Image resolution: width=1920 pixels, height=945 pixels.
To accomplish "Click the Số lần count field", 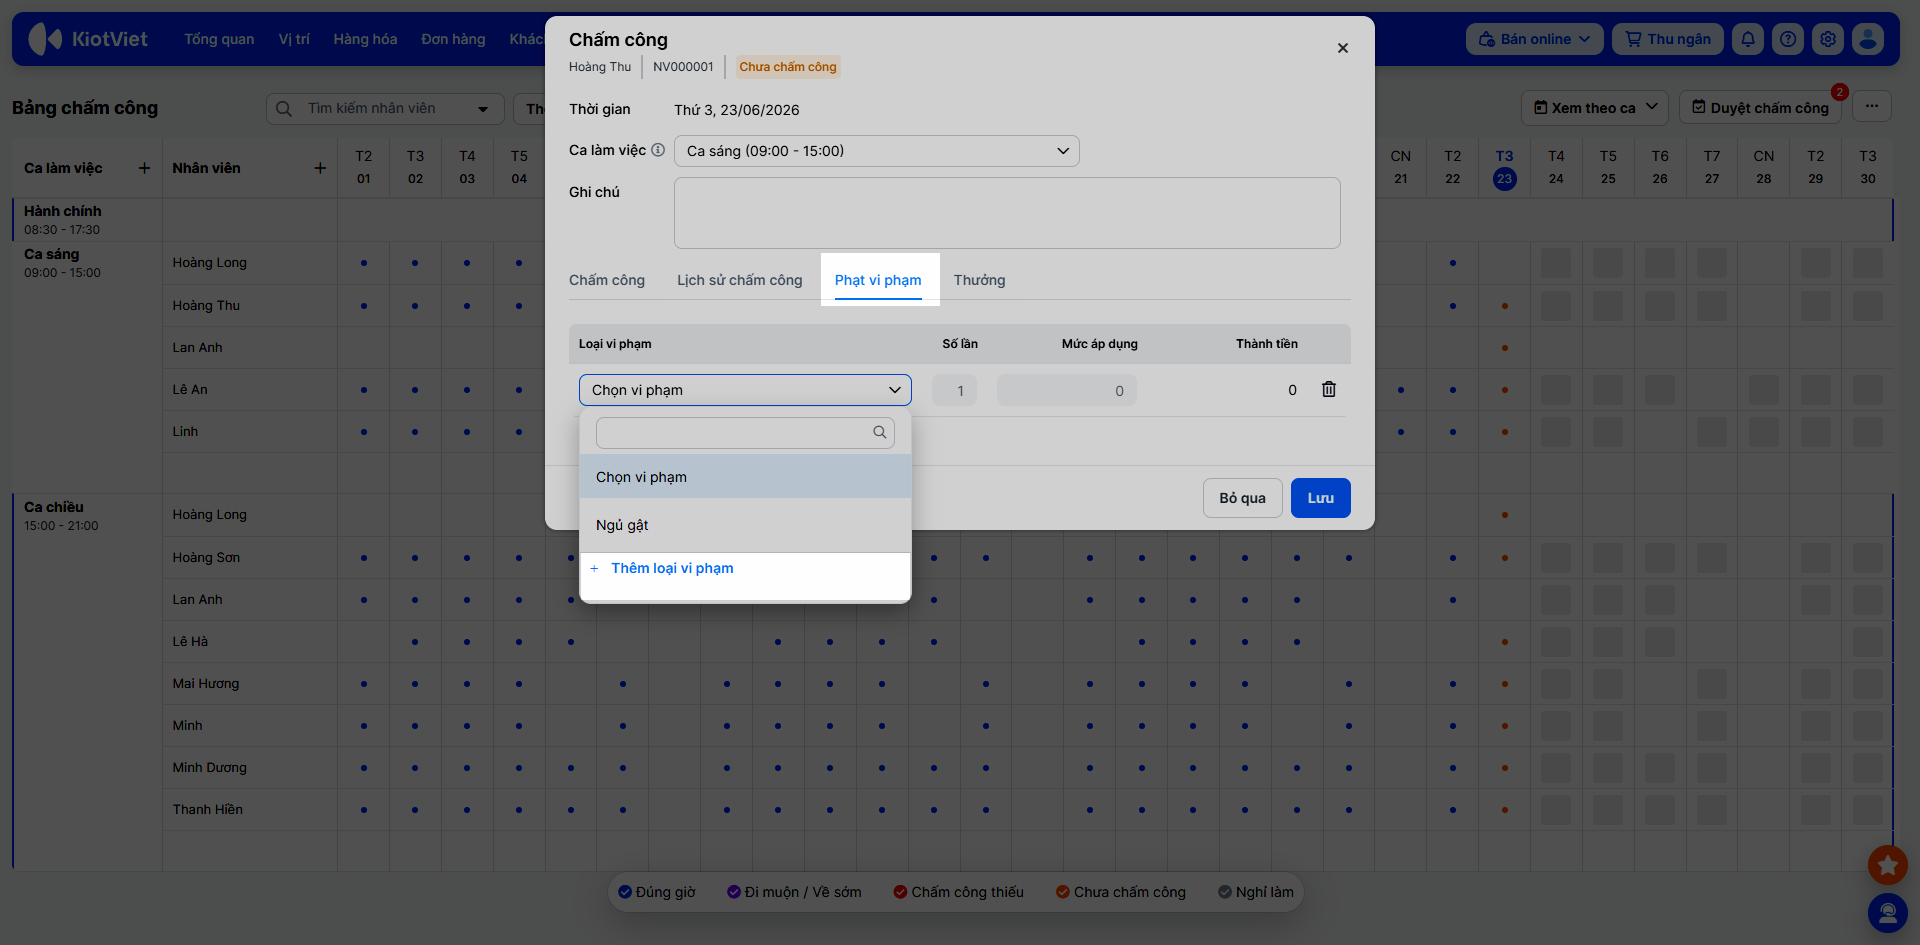I will point(954,390).
